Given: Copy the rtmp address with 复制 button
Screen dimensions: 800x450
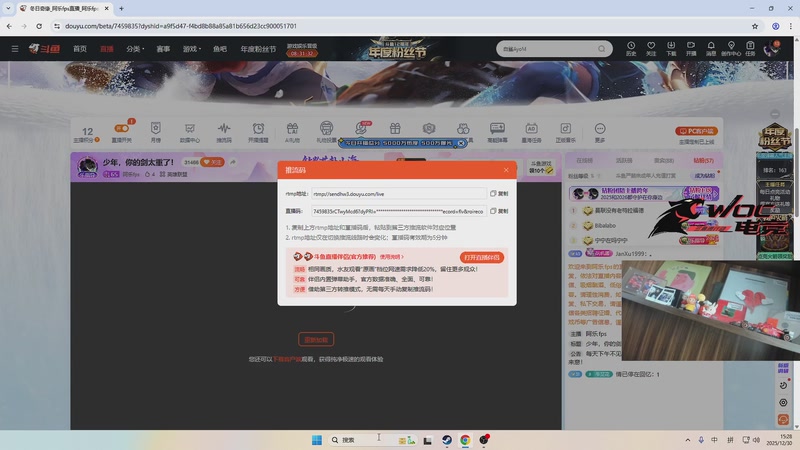Looking at the screenshot, I should click(x=499, y=194).
